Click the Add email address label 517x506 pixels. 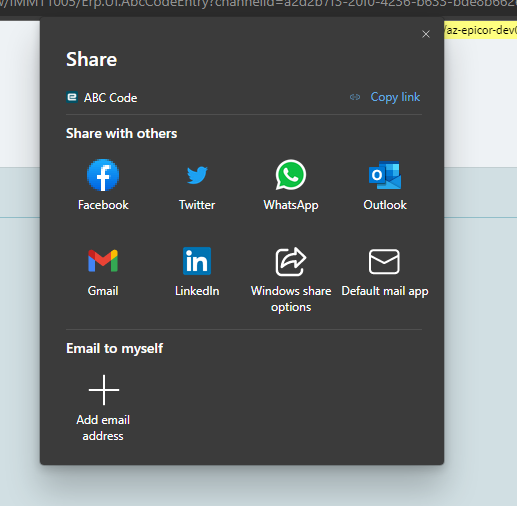point(103,428)
